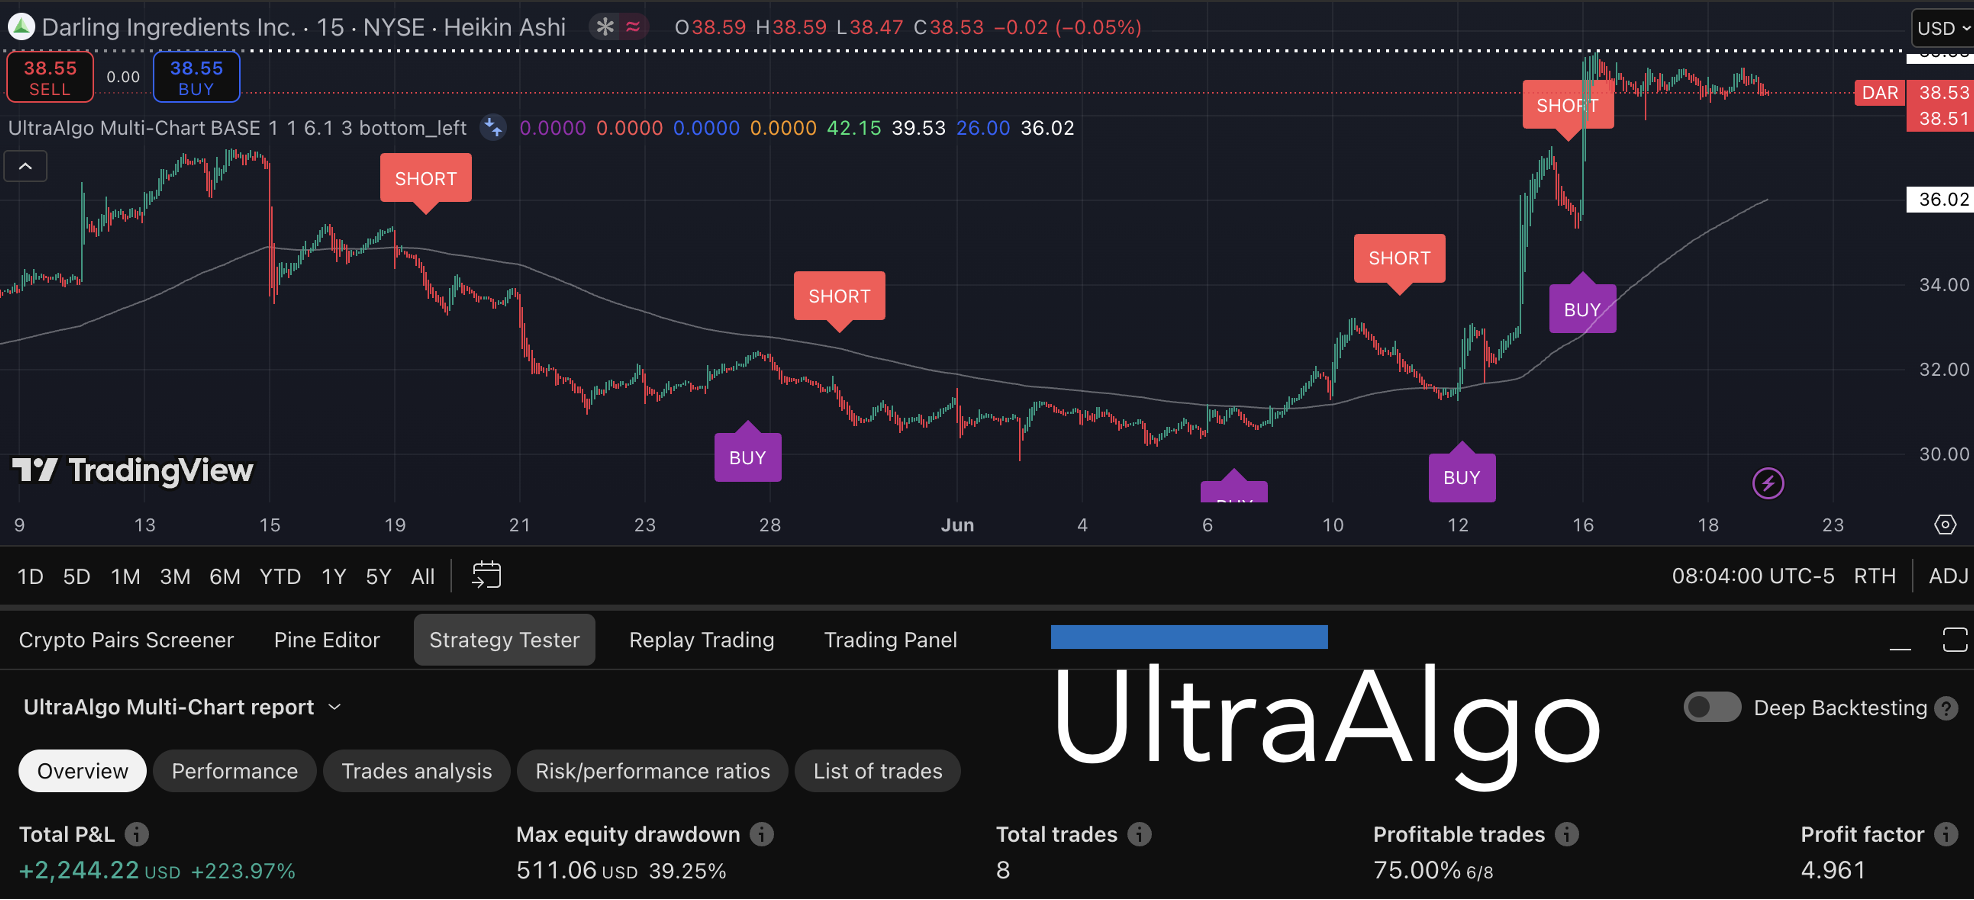Click the info icon next to Max equity drawdown
This screenshot has height=900, width=1974.
click(x=762, y=834)
